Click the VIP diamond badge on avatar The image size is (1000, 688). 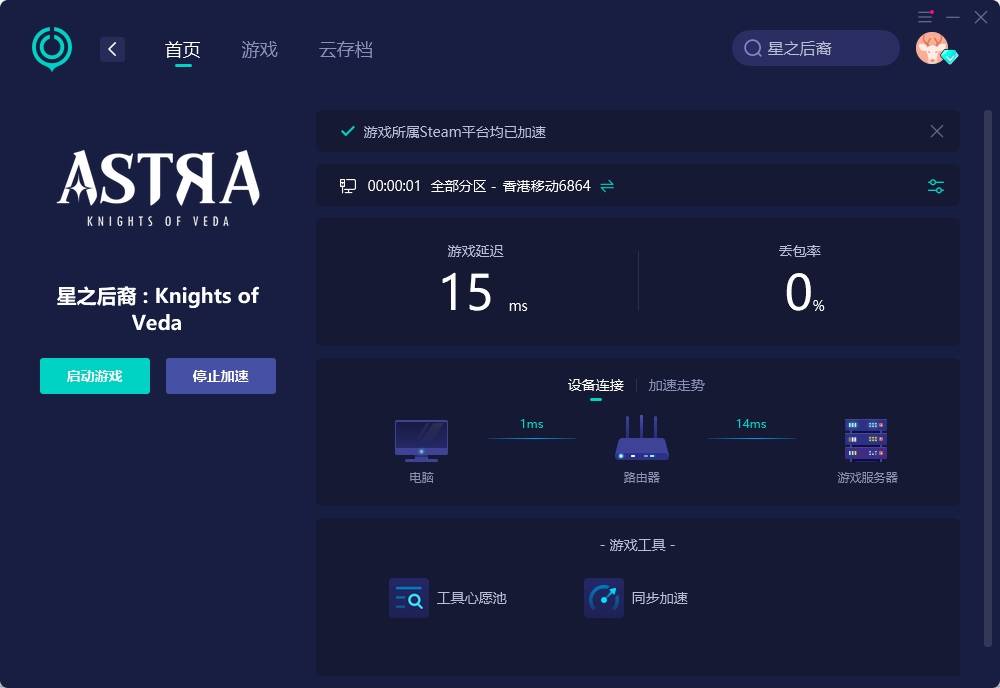point(950,57)
